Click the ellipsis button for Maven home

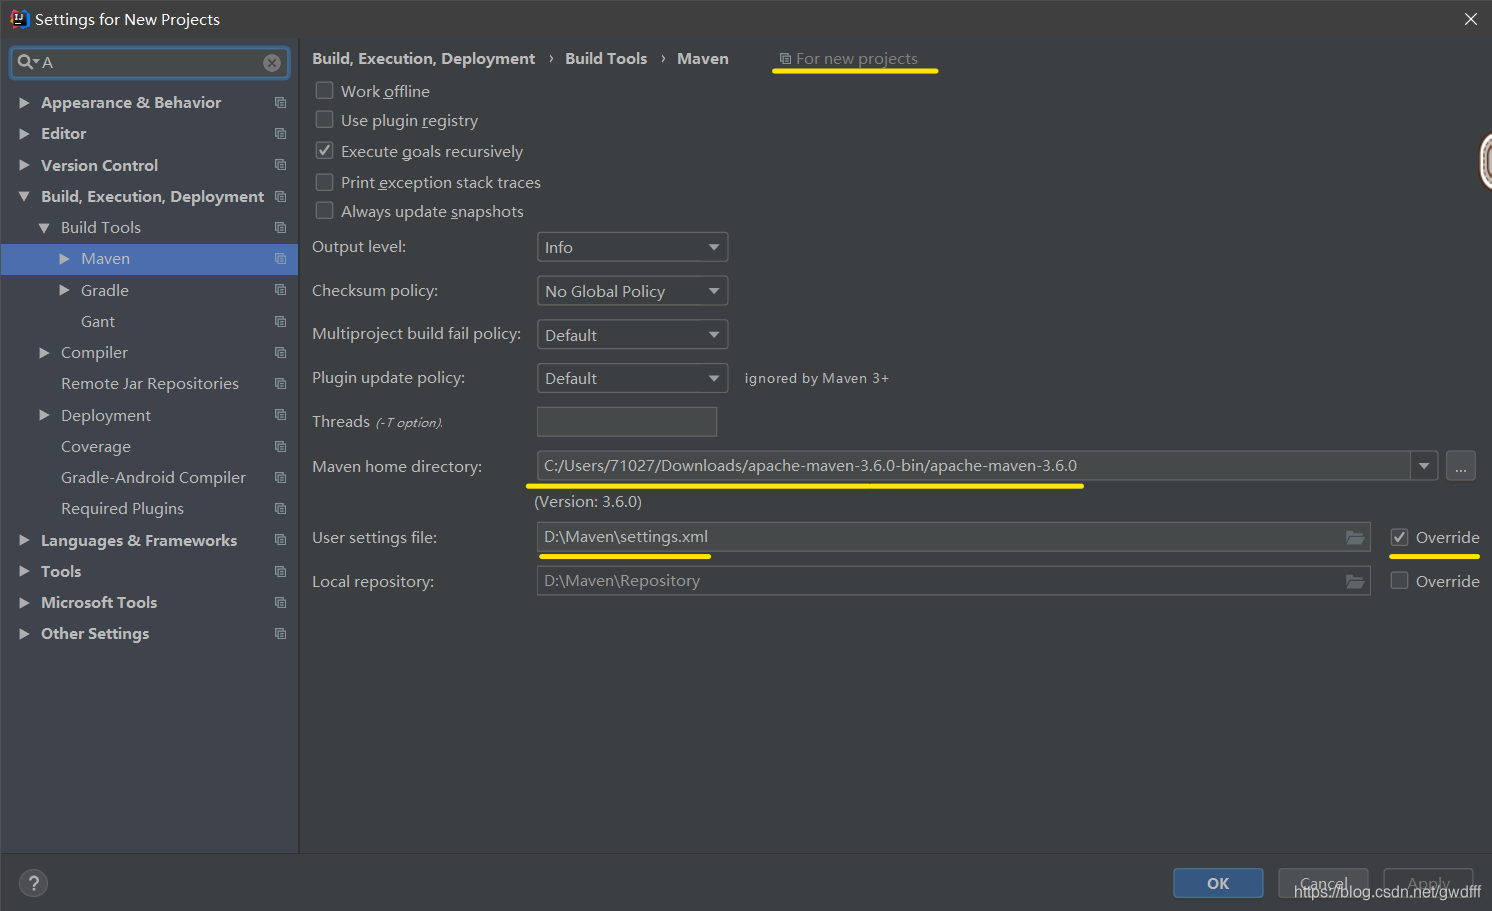1461,466
